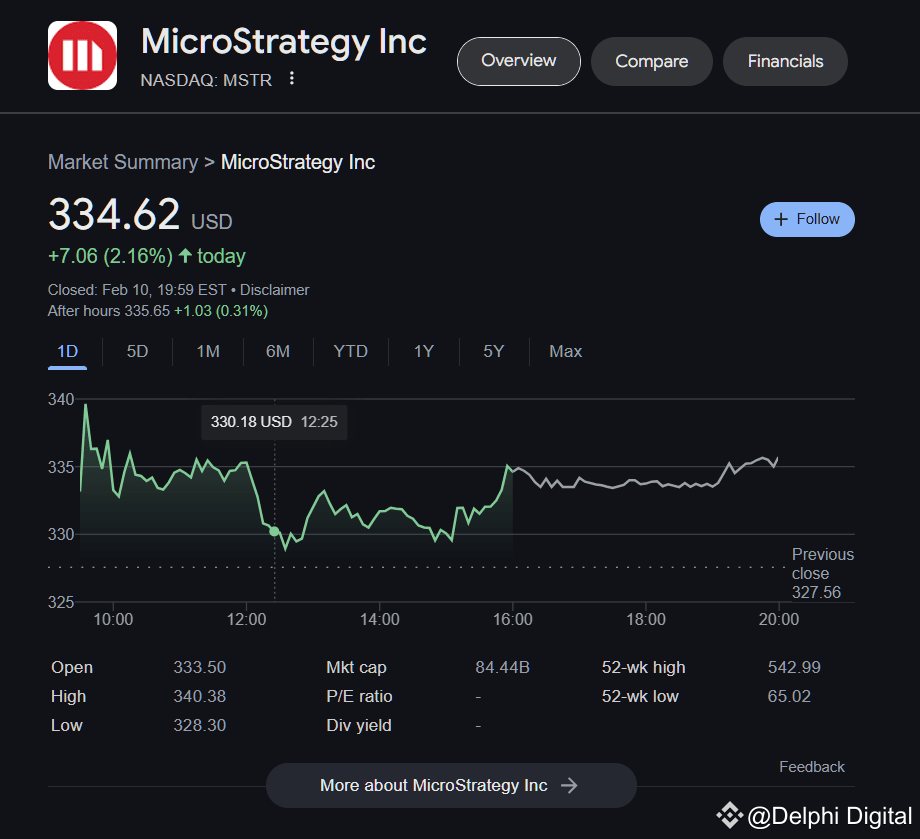The height and width of the screenshot is (839, 920).
Task: Show the YTD chart range
Action: click(x=350, y=351)
